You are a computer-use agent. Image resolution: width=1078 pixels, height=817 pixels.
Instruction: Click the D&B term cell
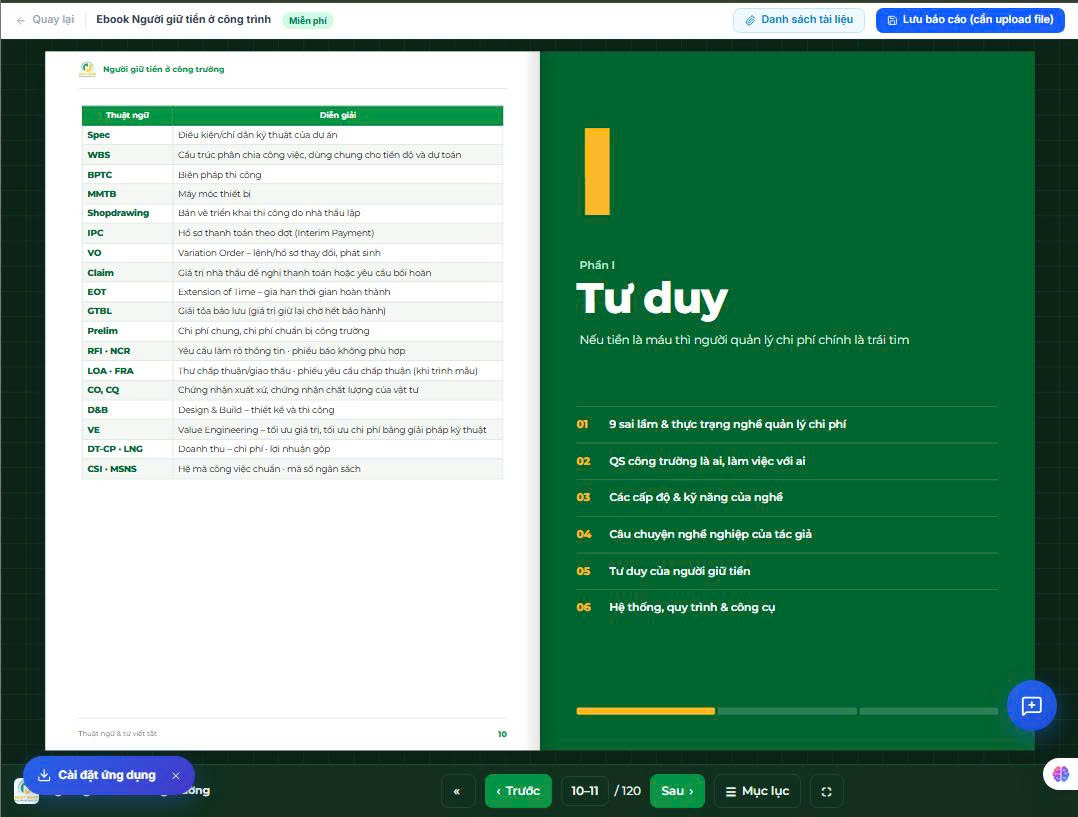[x=127, y=410]
